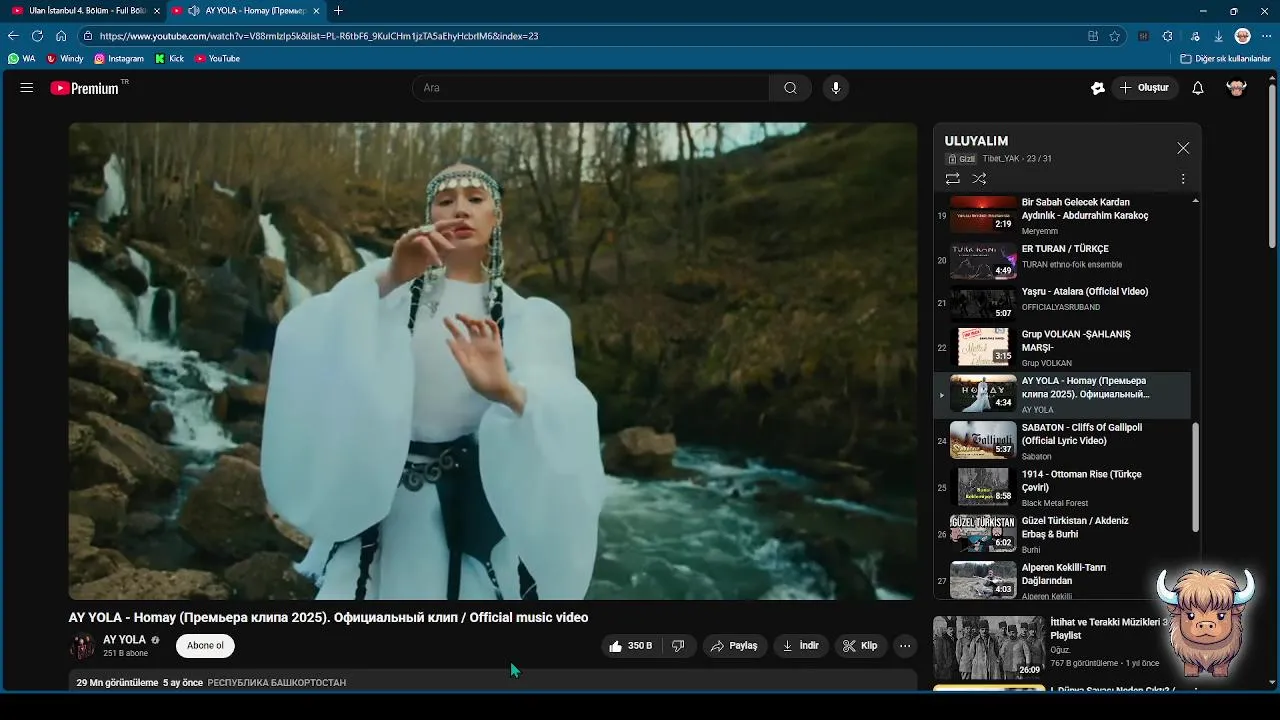This screenshot has height=720, width=1280.
Task: Open playlist three-dot options menu
Action: (1183, 179)
